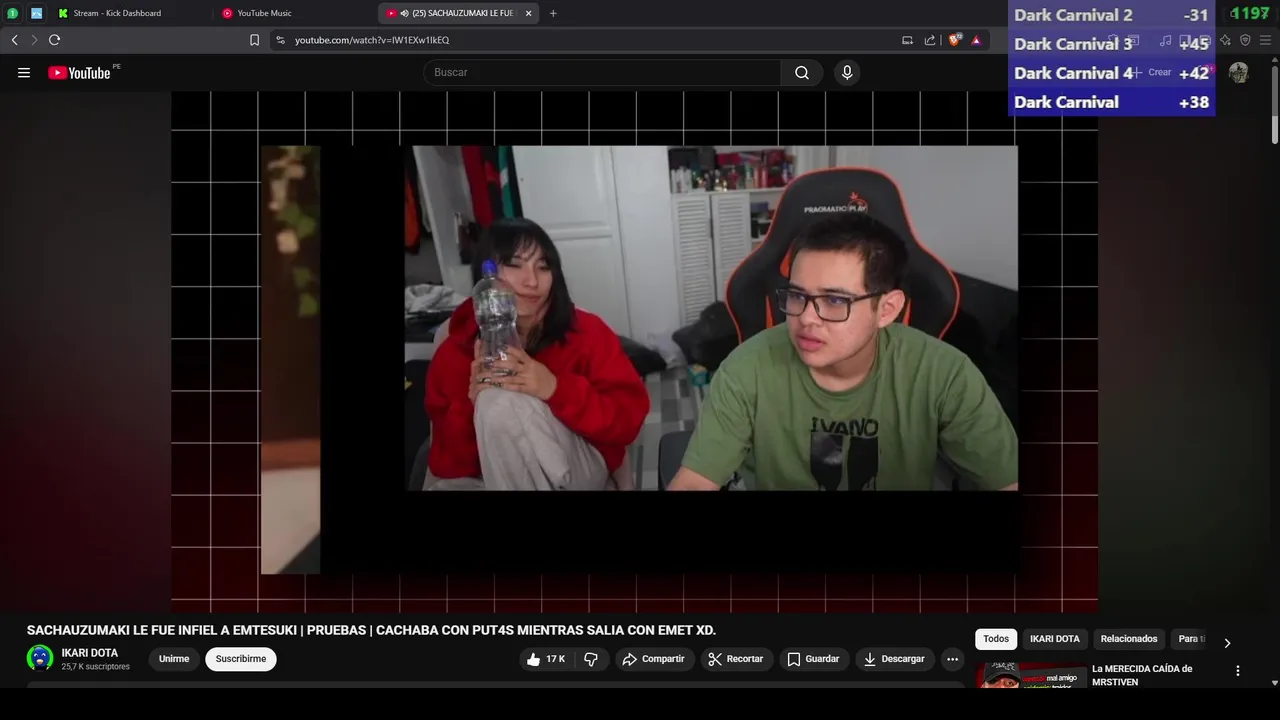Viewport: 1280px width, 720px height.
Task: Reload the page
Action: point(54,40)
